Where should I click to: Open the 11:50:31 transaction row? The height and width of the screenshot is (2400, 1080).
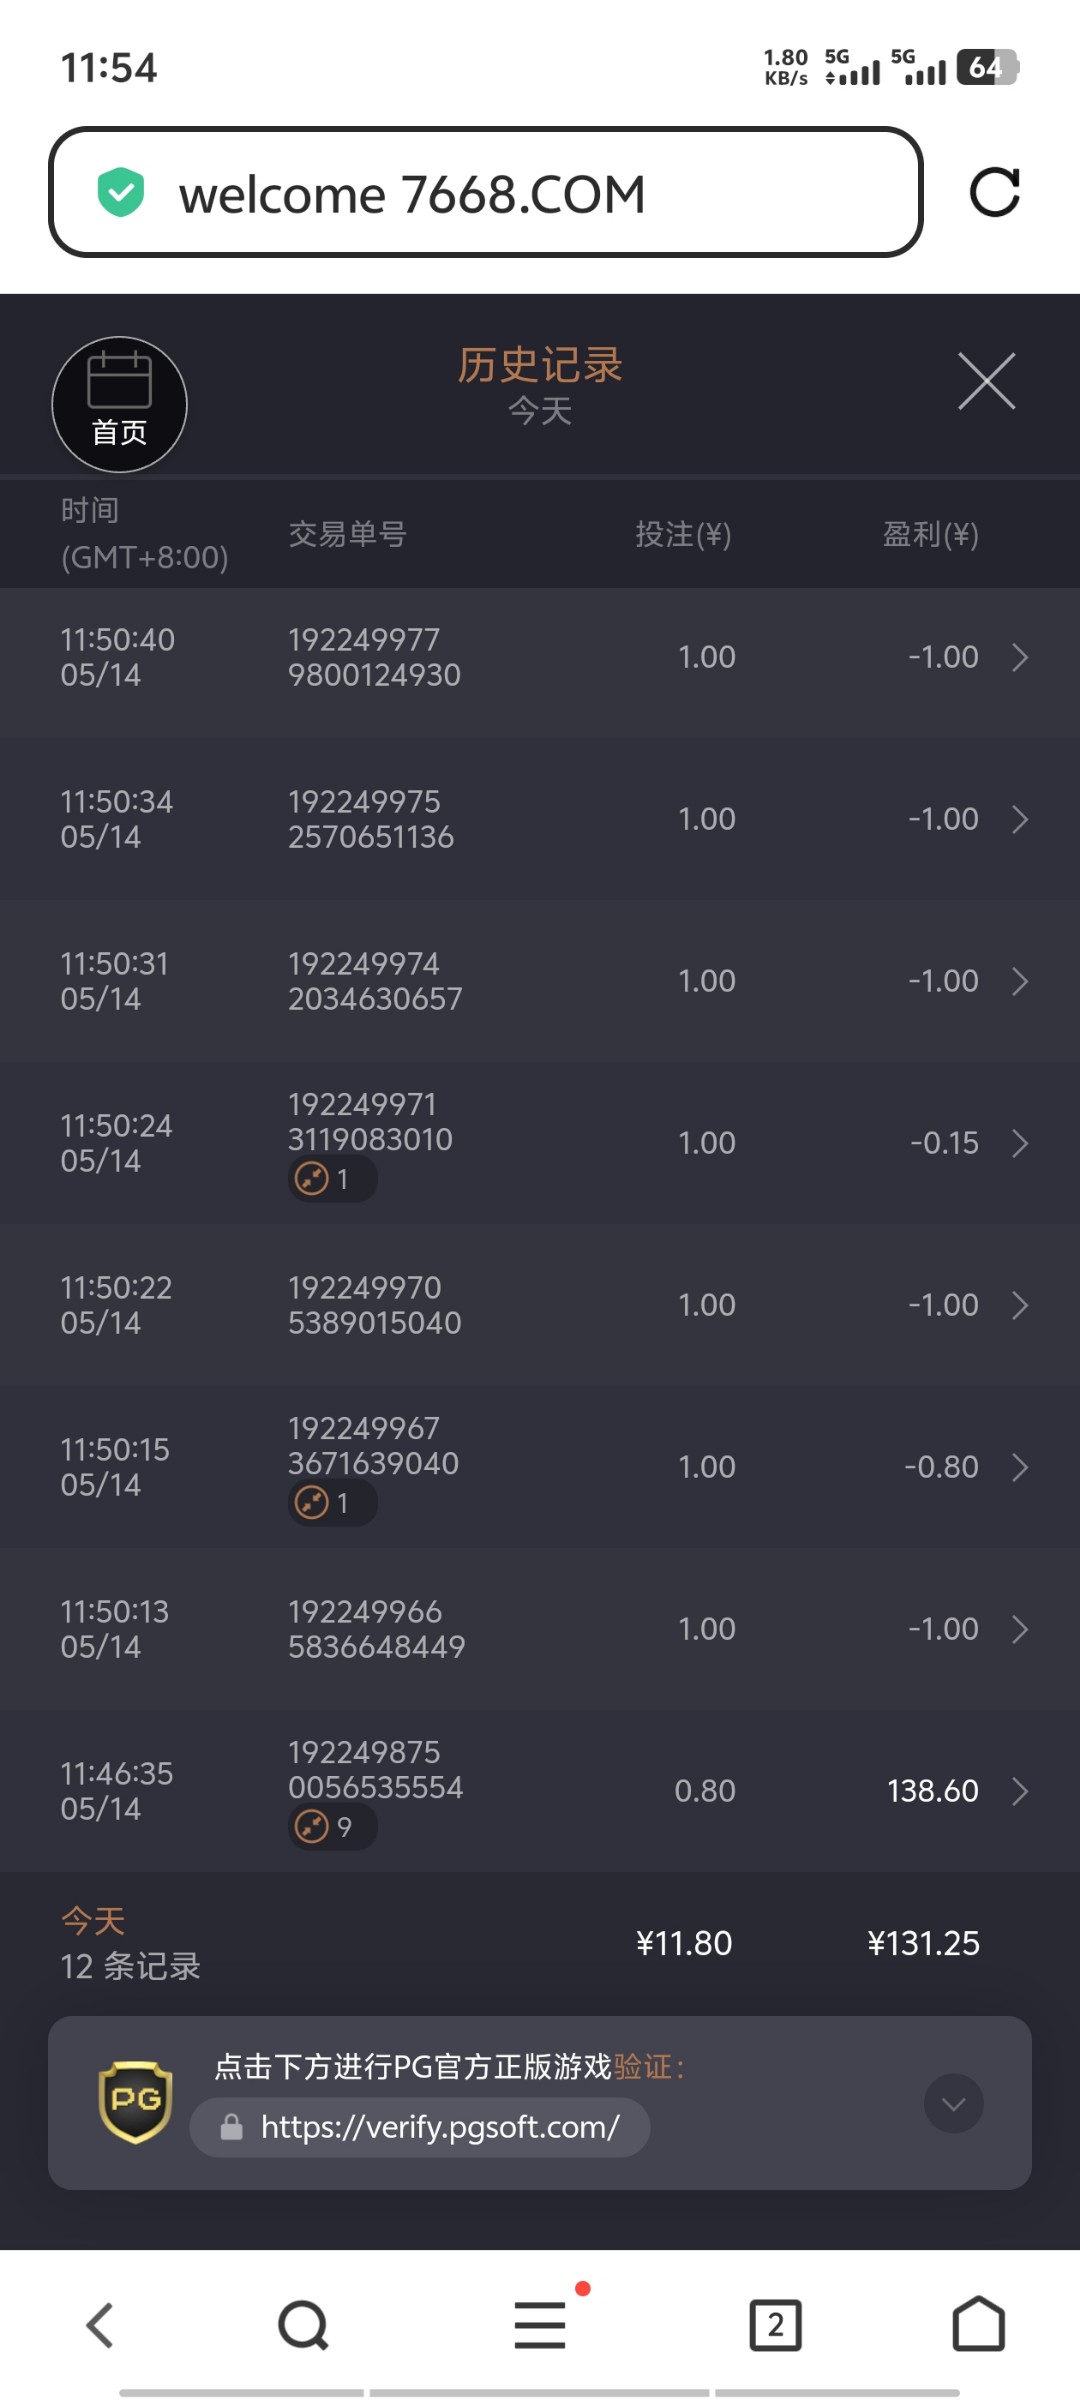pos(540,981)
